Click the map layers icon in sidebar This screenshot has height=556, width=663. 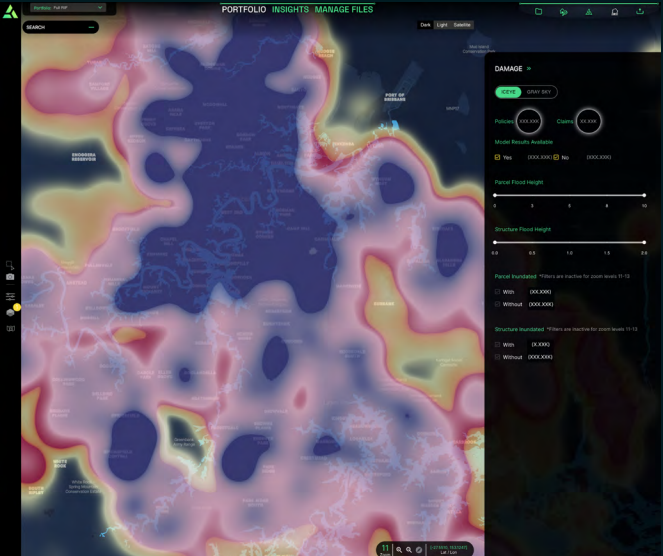point(10,312)
